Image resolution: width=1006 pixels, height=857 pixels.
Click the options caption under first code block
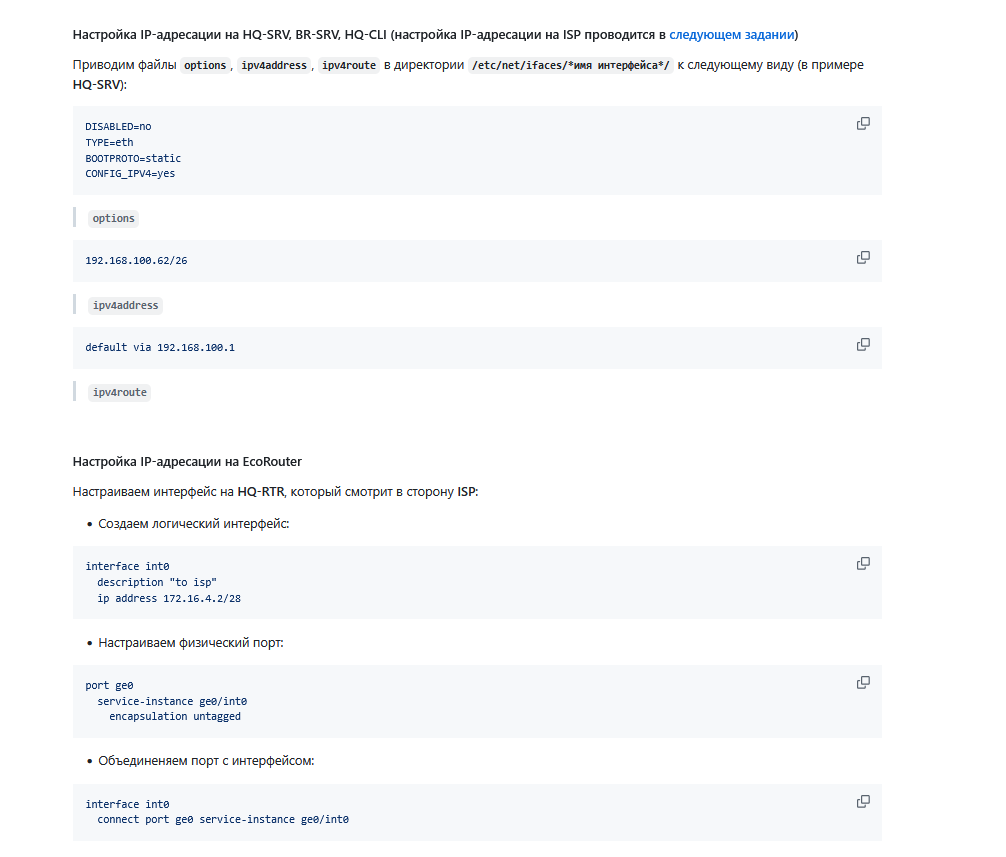coord(114,218)
